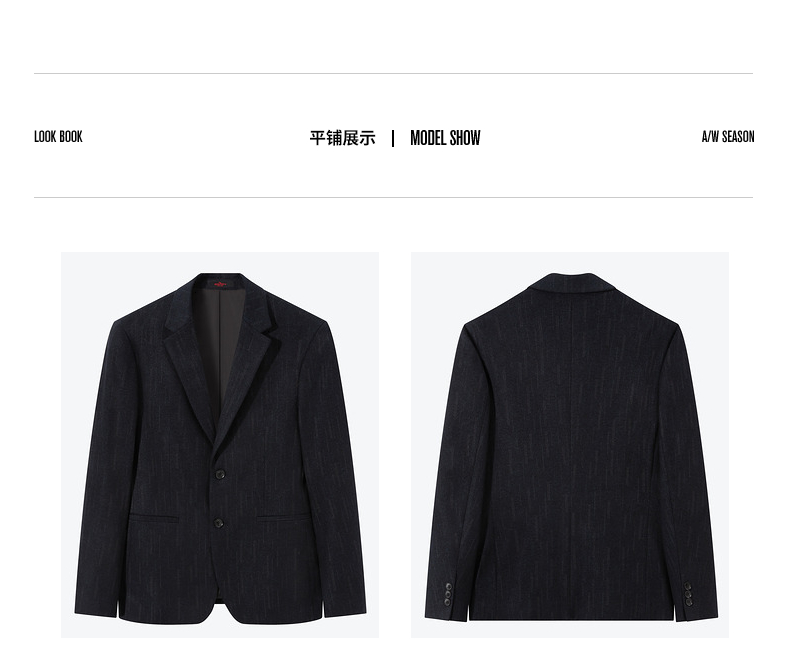The width and height of the screenshot is (790, 647).
Task: Click the LOOK BOOK label
Action: pos(58,137)
